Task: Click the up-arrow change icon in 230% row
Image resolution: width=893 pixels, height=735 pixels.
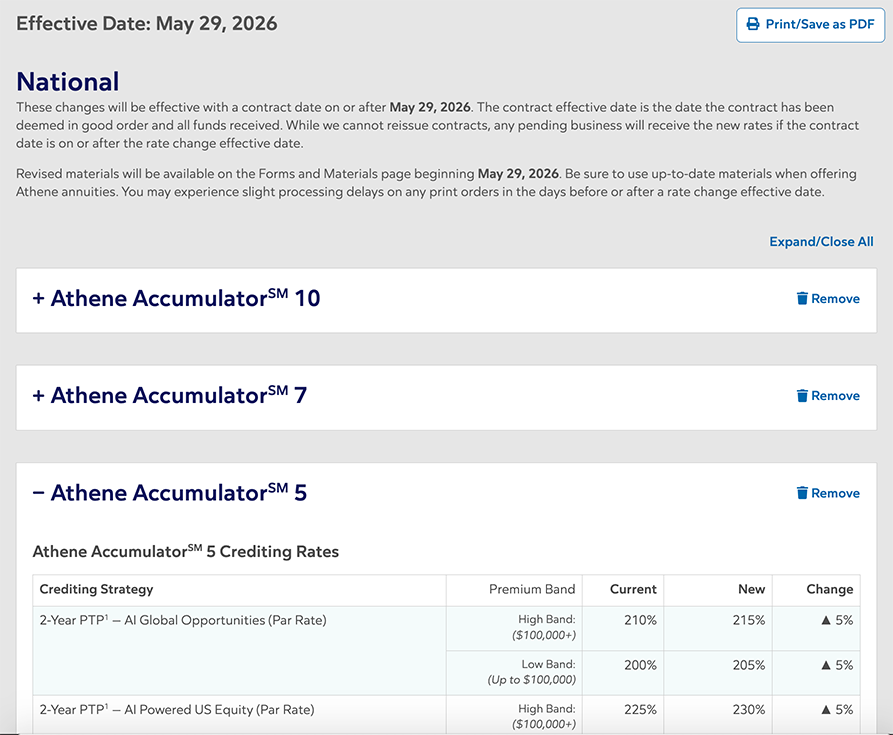Action: [826, 709]
